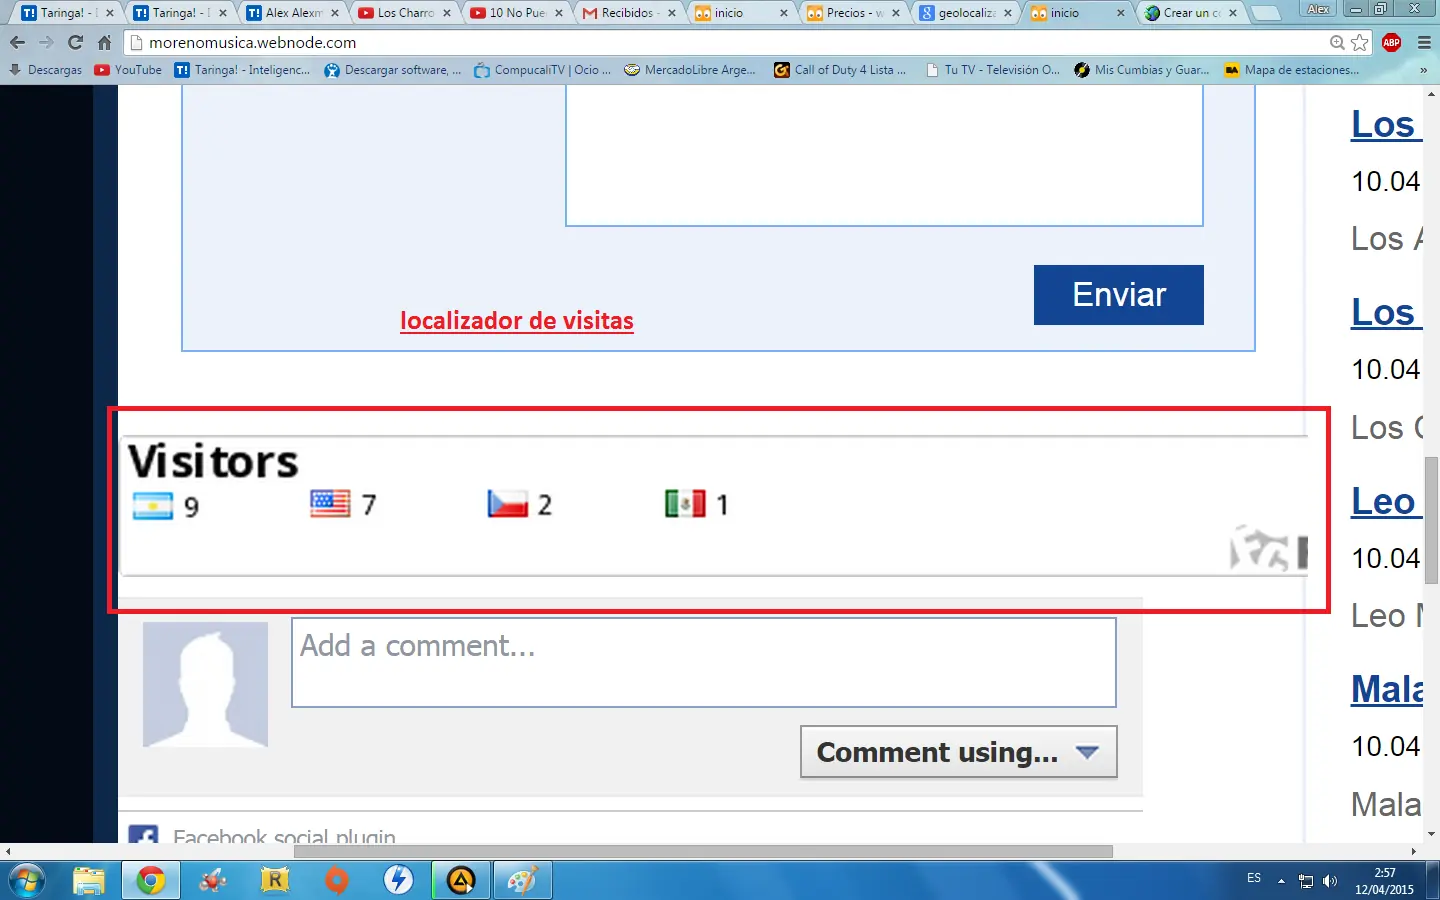Bookmark this page with the star icon
Viewport: 1440px width, 900px height.
point(1359,43)
